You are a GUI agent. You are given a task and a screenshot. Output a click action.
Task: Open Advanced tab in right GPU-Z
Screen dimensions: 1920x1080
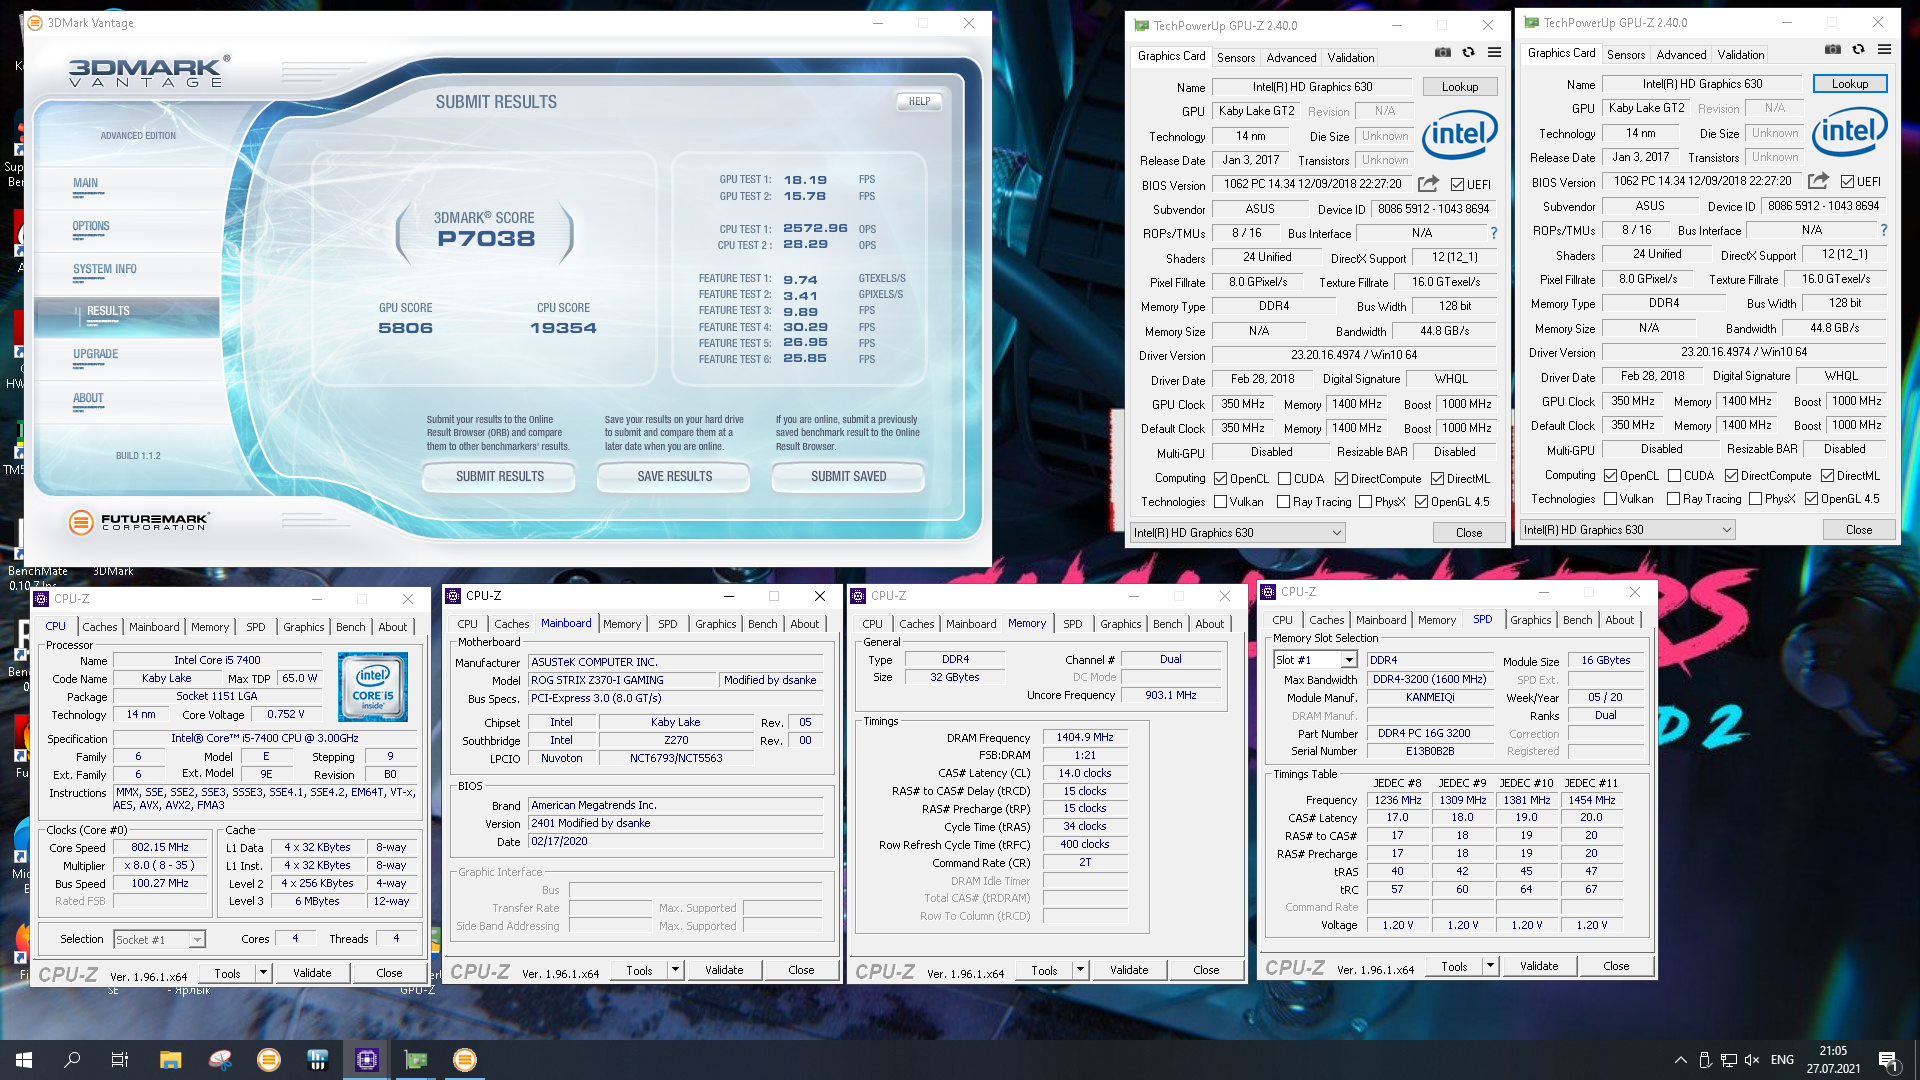point(1681,55)
